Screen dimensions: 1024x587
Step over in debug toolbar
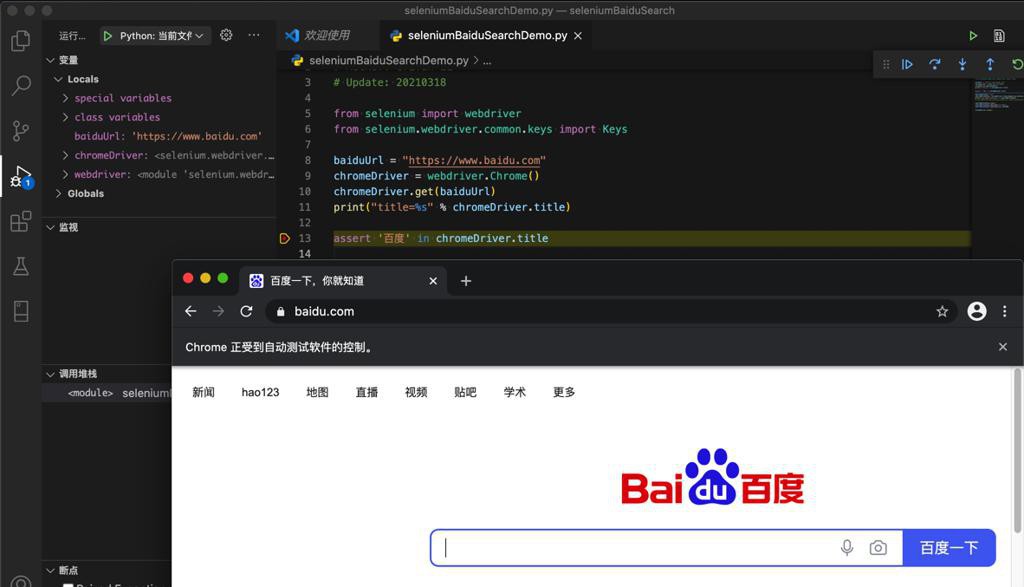[935, 64]
